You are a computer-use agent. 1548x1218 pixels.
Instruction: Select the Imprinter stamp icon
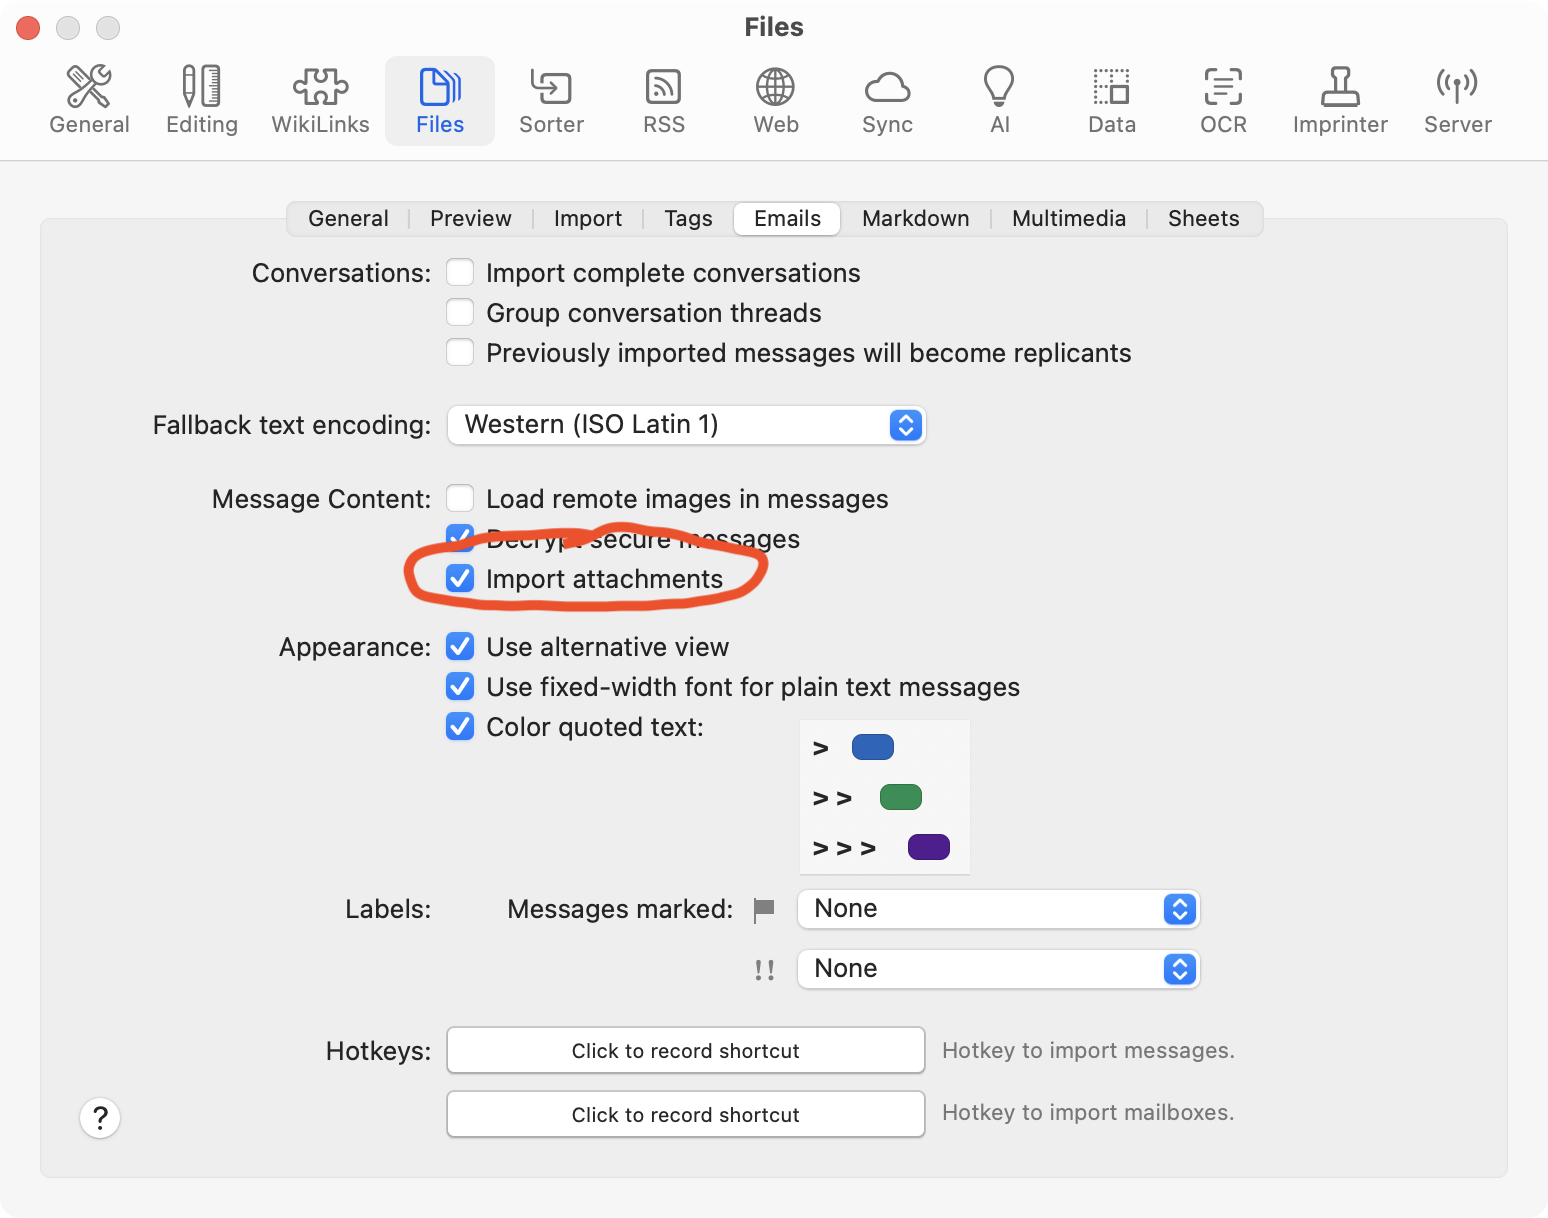click(x=1340, y=100)
